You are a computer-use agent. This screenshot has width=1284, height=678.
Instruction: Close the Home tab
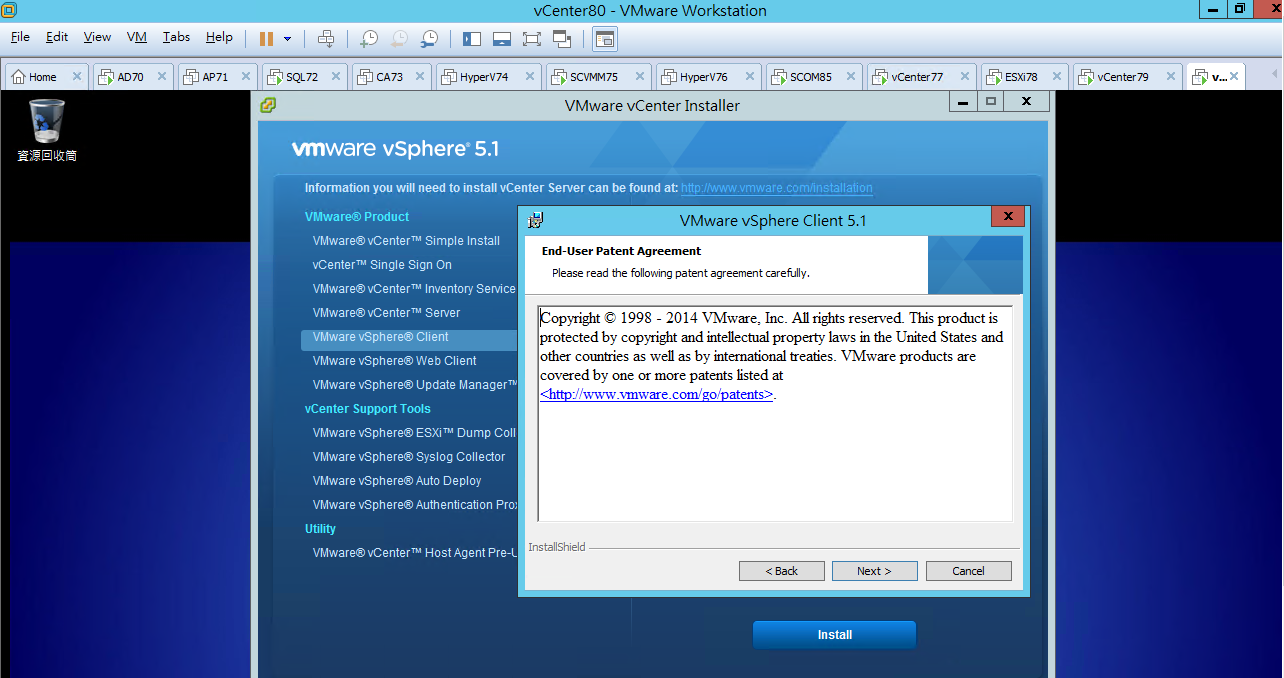tap(77, 77)
